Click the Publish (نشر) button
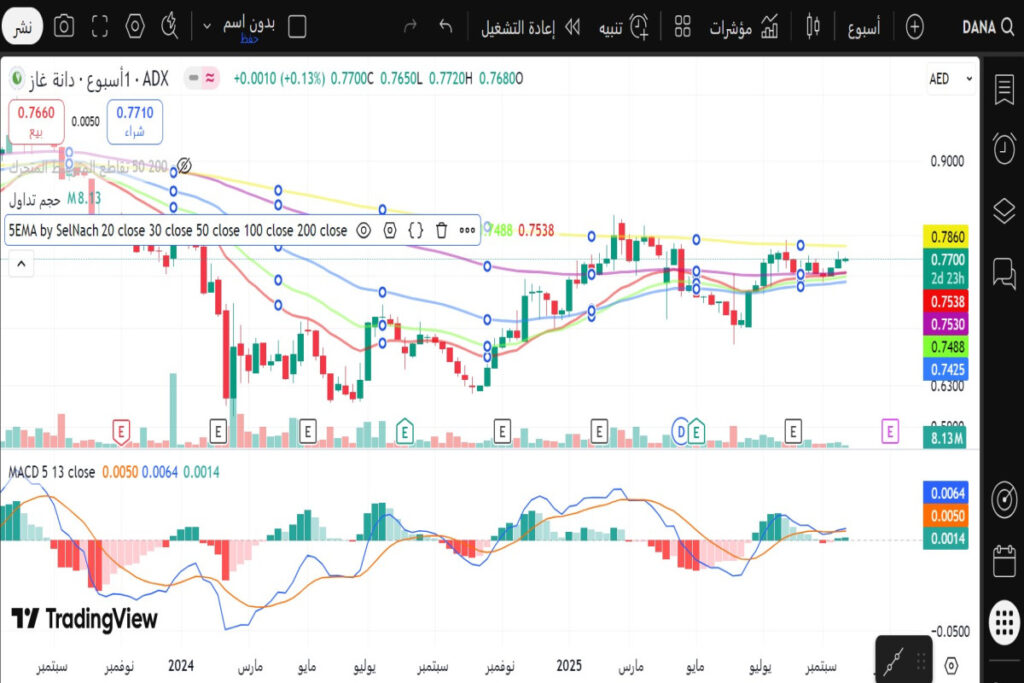1024x683 pixels. click(x=21, y=27)
